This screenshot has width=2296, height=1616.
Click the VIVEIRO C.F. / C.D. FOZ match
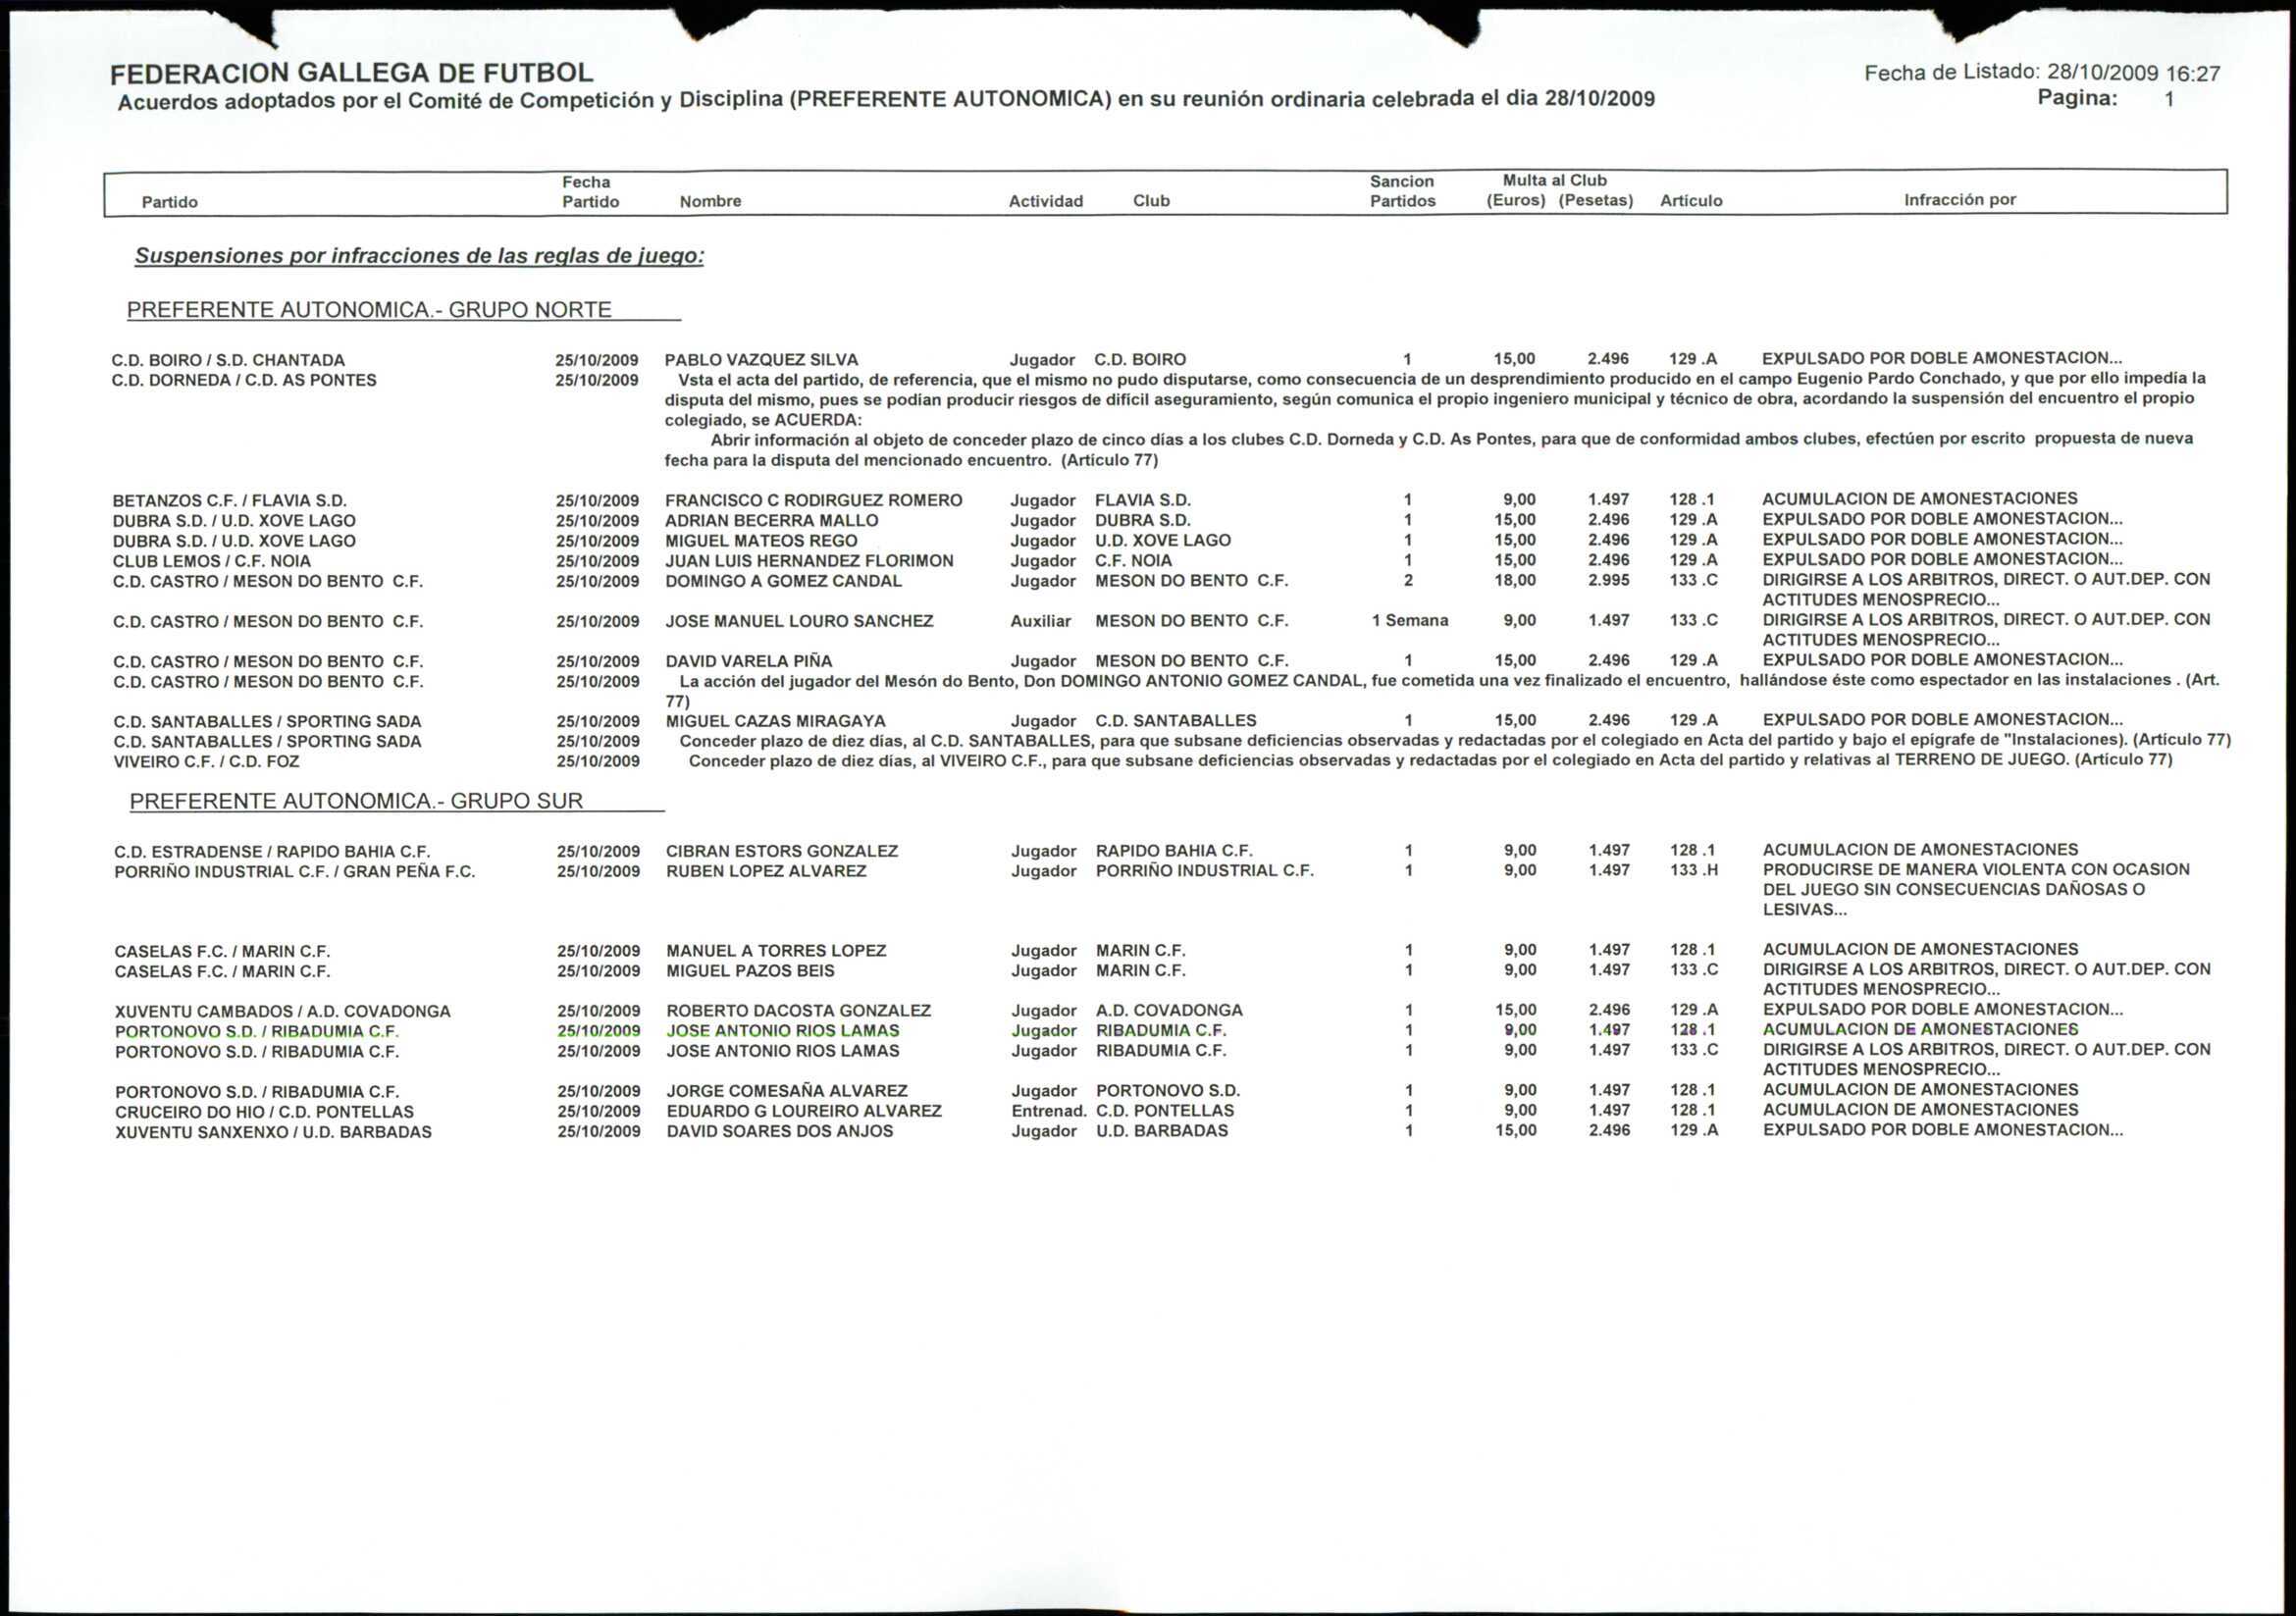pyautogui.click(x=206, y=762)
